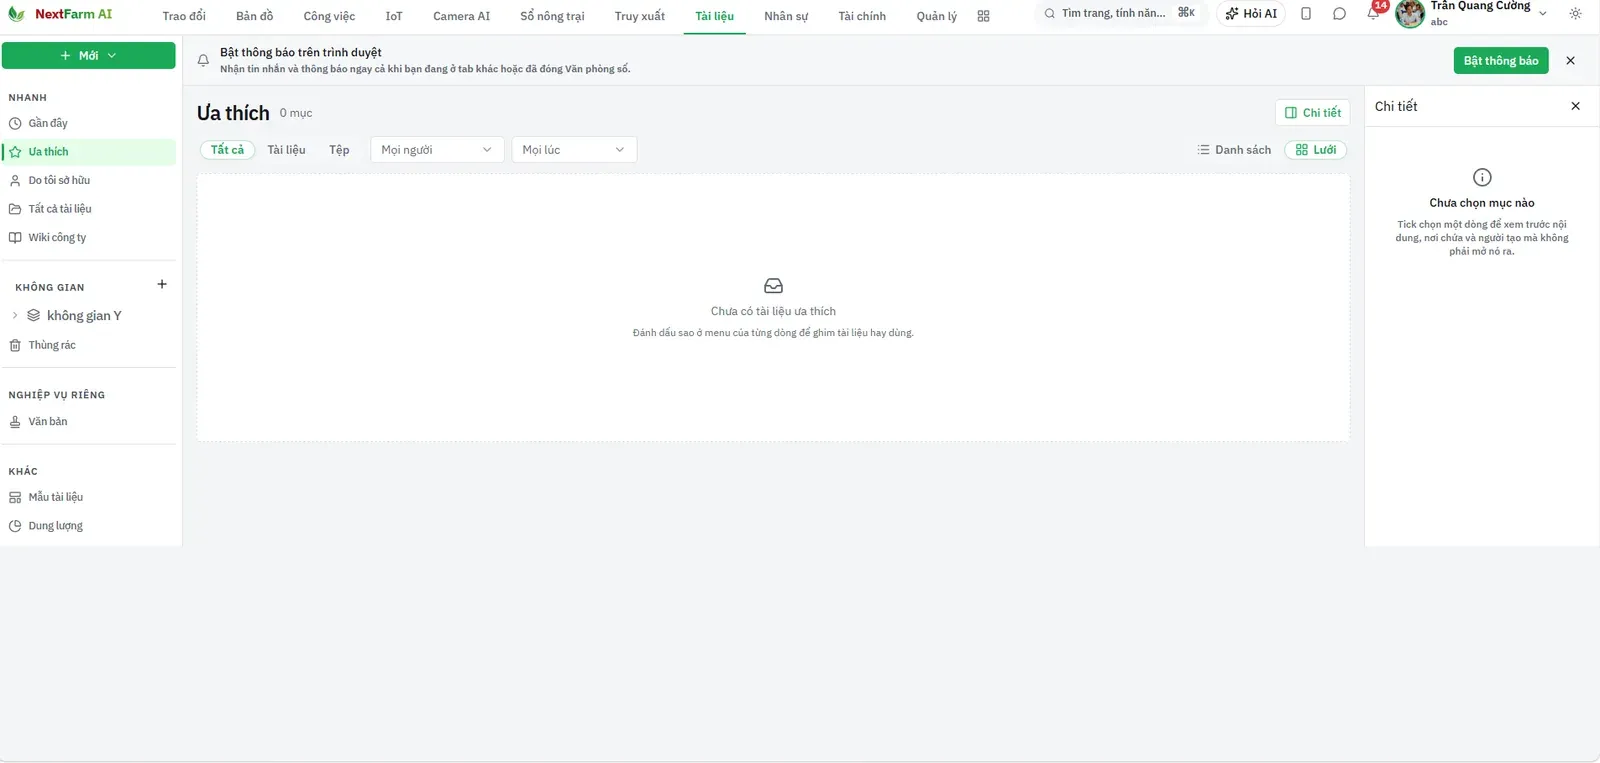Click the NextFarm AI logo
The height and width of the screenshot is (763, 1600).
pyautogui.click(x=60, y=14)
